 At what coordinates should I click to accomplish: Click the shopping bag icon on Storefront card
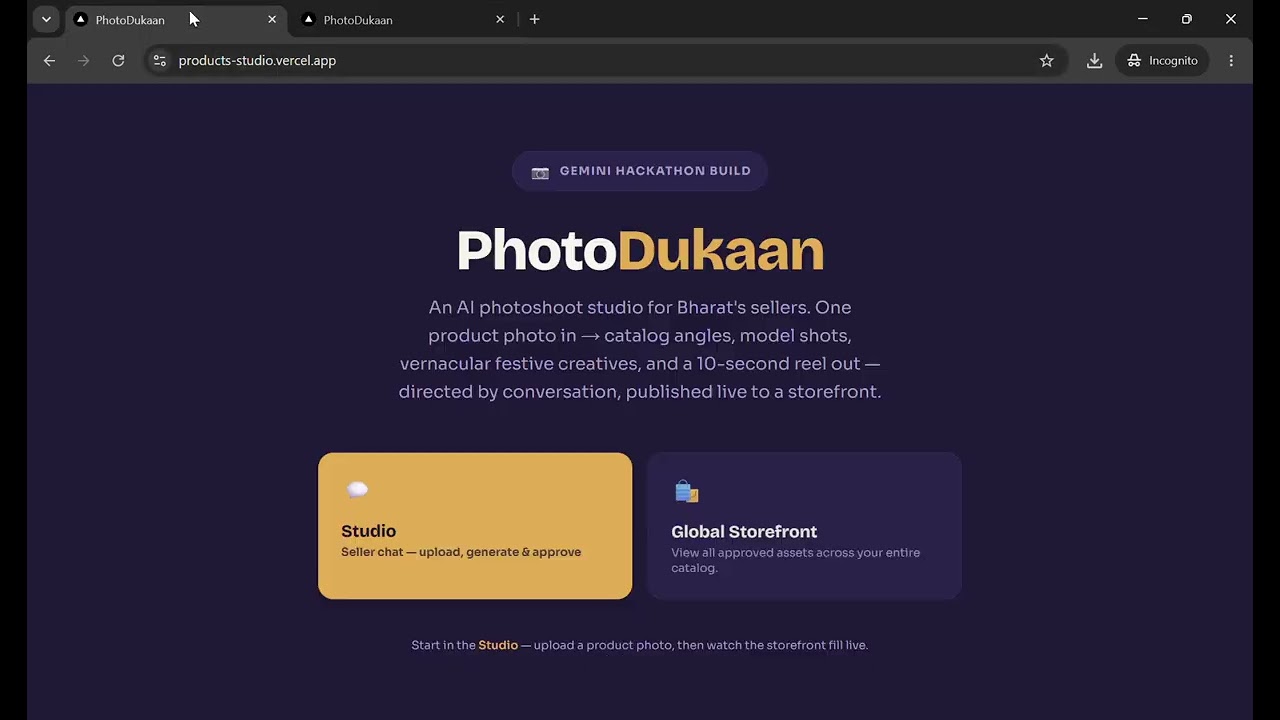(x=686, y=491)
